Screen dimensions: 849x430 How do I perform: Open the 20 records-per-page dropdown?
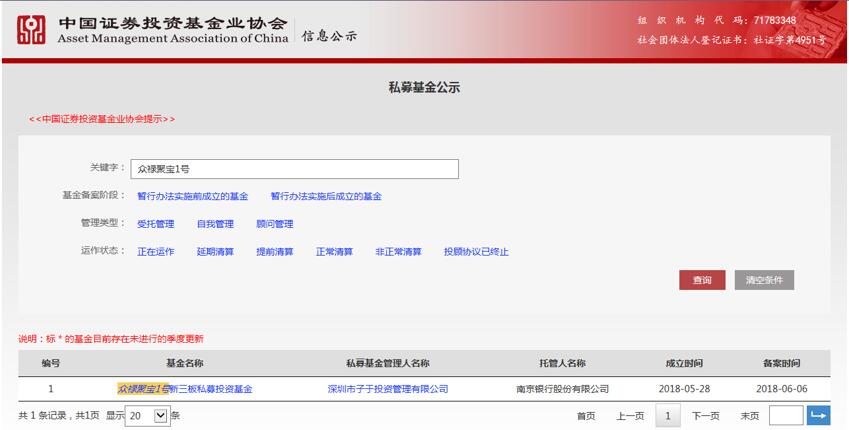pyautogui.click(x=148, y=416)
